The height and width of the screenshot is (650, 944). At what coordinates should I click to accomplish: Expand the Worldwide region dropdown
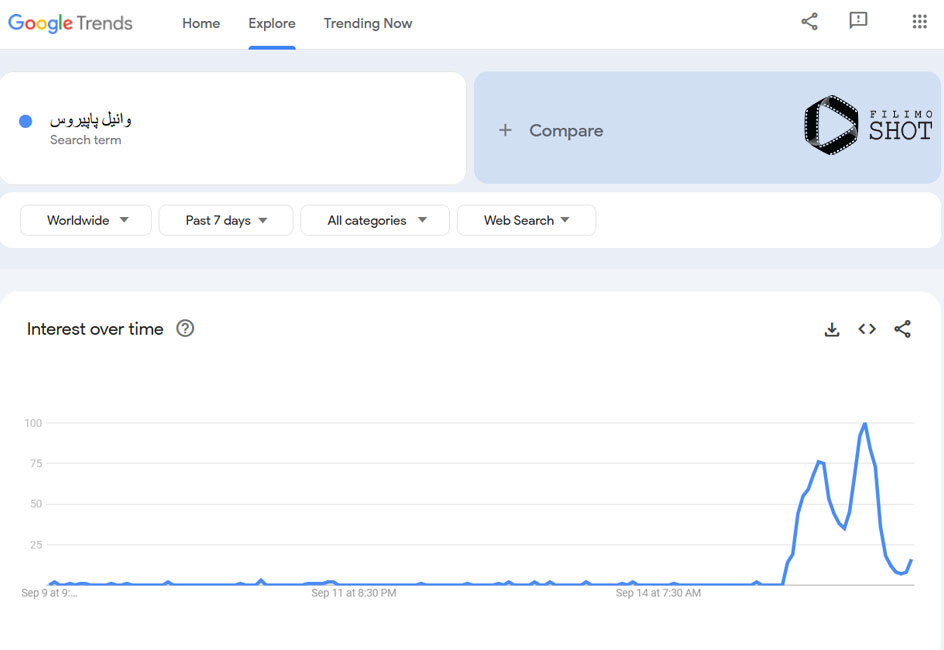coord(85,220)
